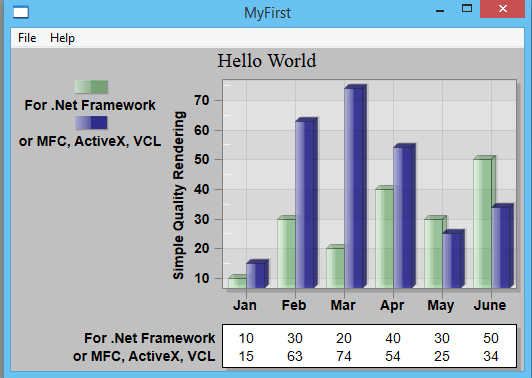The width and height of the screenshot is (532, 378).
Task: Click the Apr axis label
Action: coord(392,306)
